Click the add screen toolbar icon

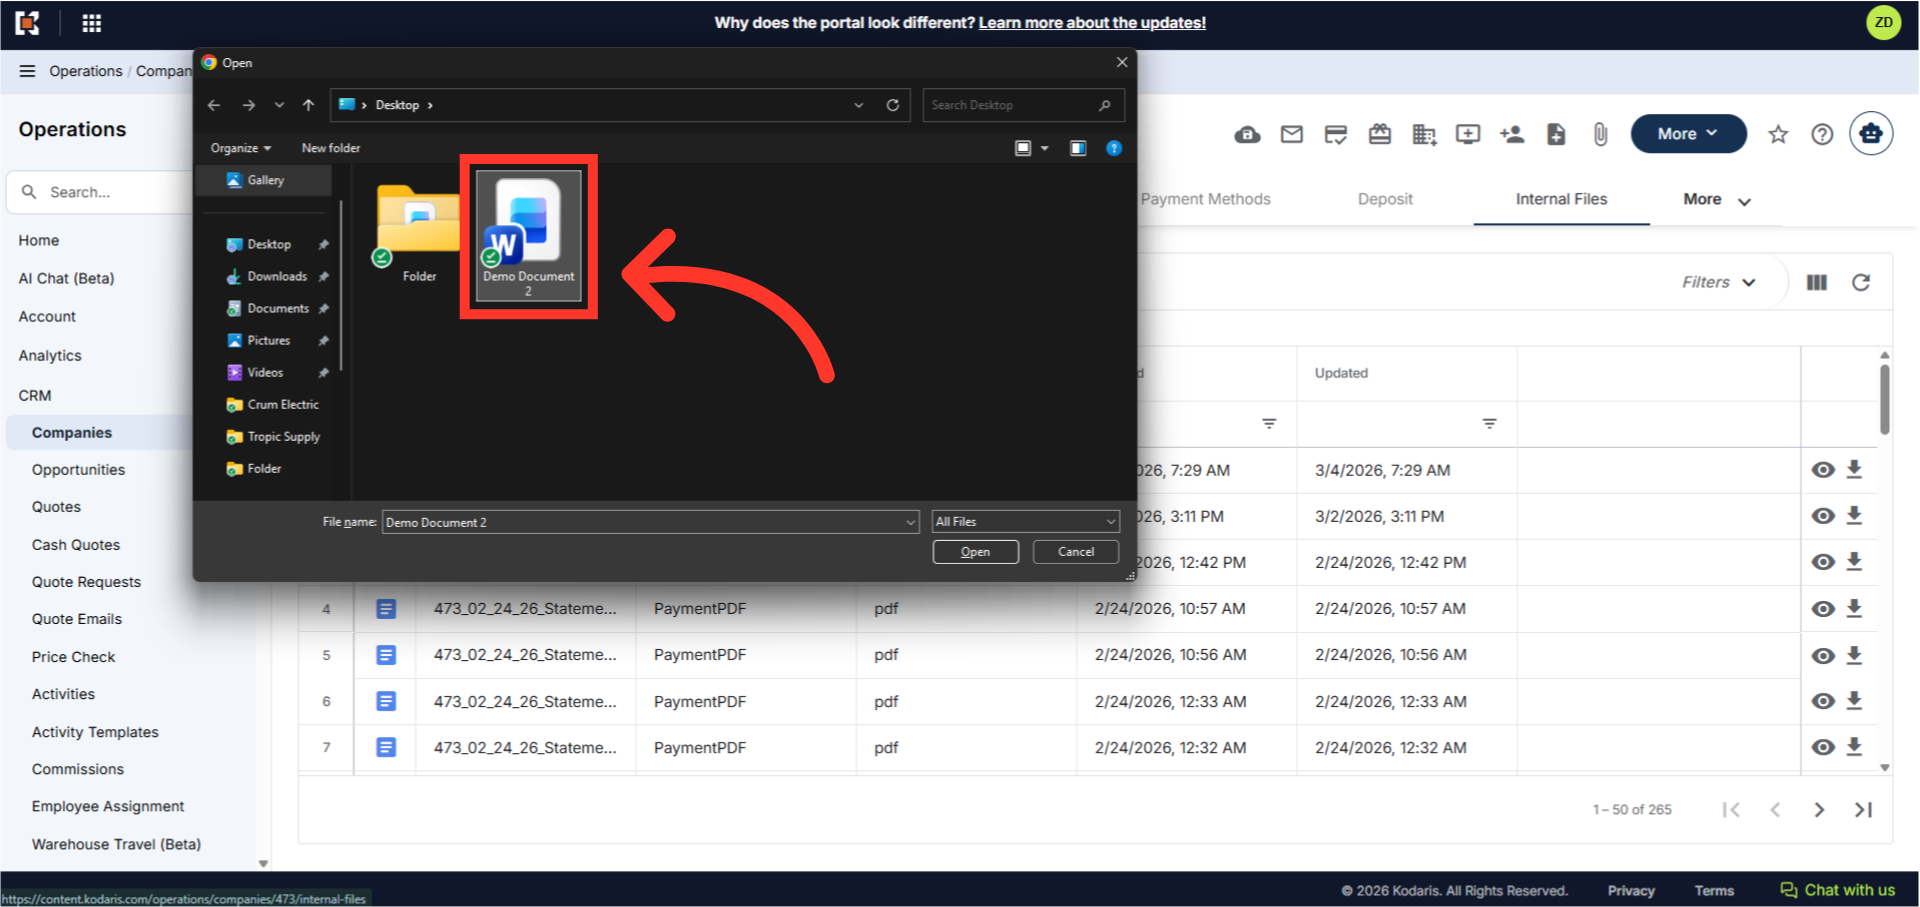1468,134
